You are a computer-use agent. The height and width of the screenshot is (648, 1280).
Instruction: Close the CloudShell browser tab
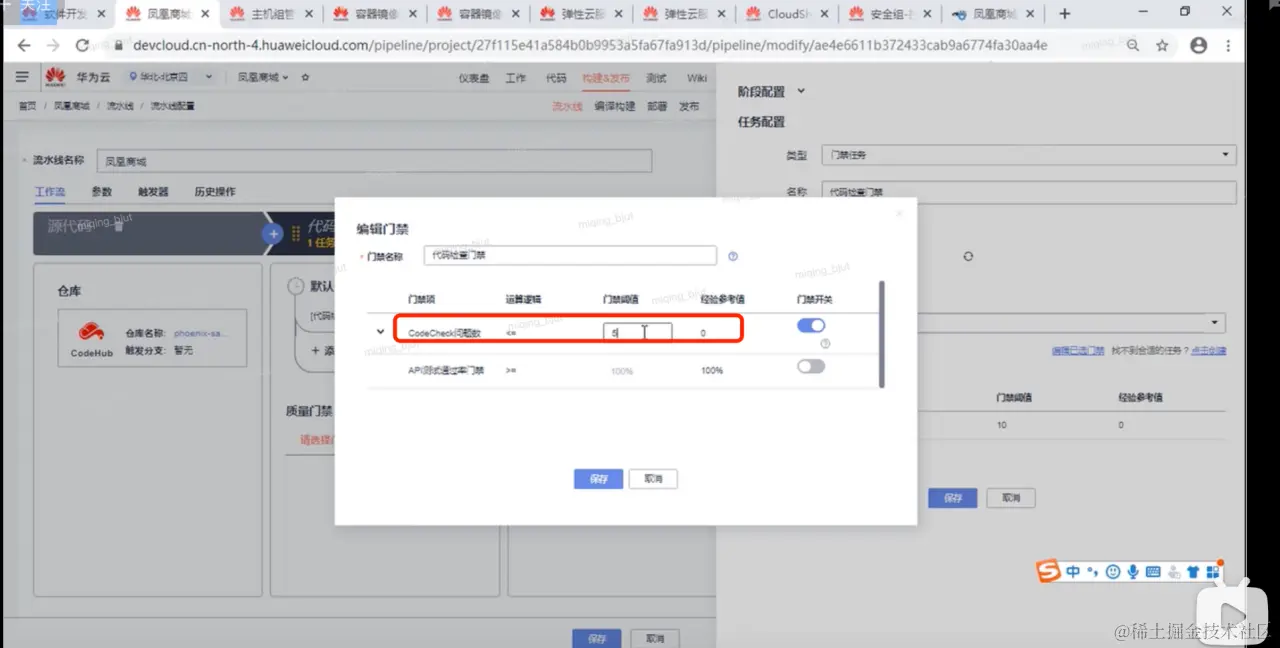[823, 14]
